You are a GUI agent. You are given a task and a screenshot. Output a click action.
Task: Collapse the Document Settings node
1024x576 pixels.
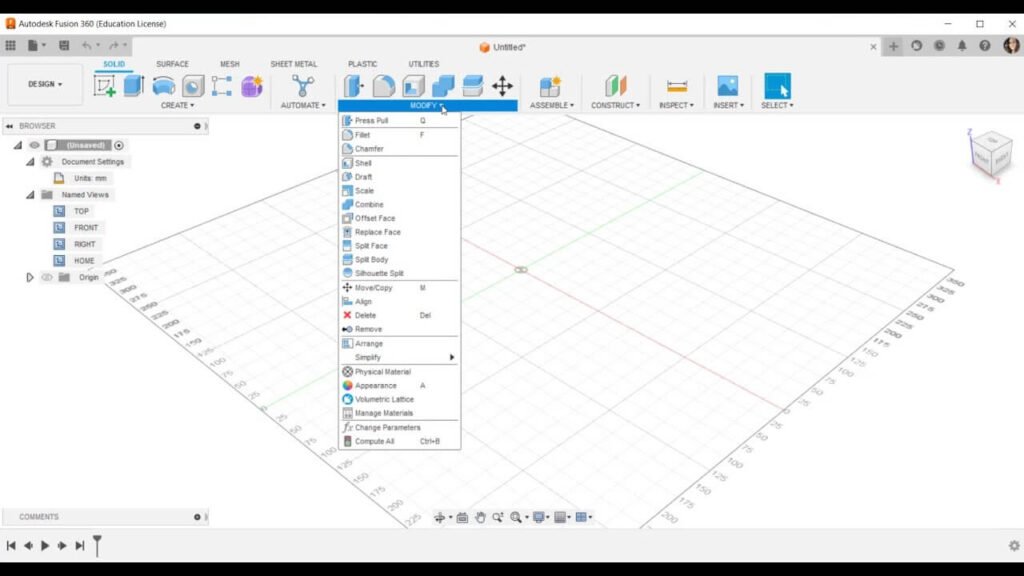(x=30, y=161)
